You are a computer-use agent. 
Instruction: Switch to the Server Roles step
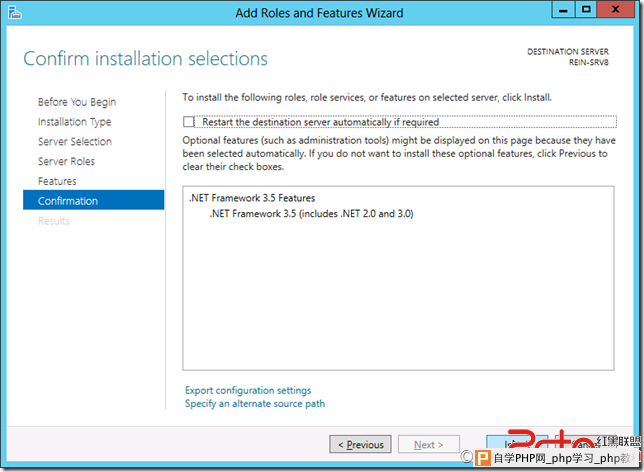tap(66, 161)
